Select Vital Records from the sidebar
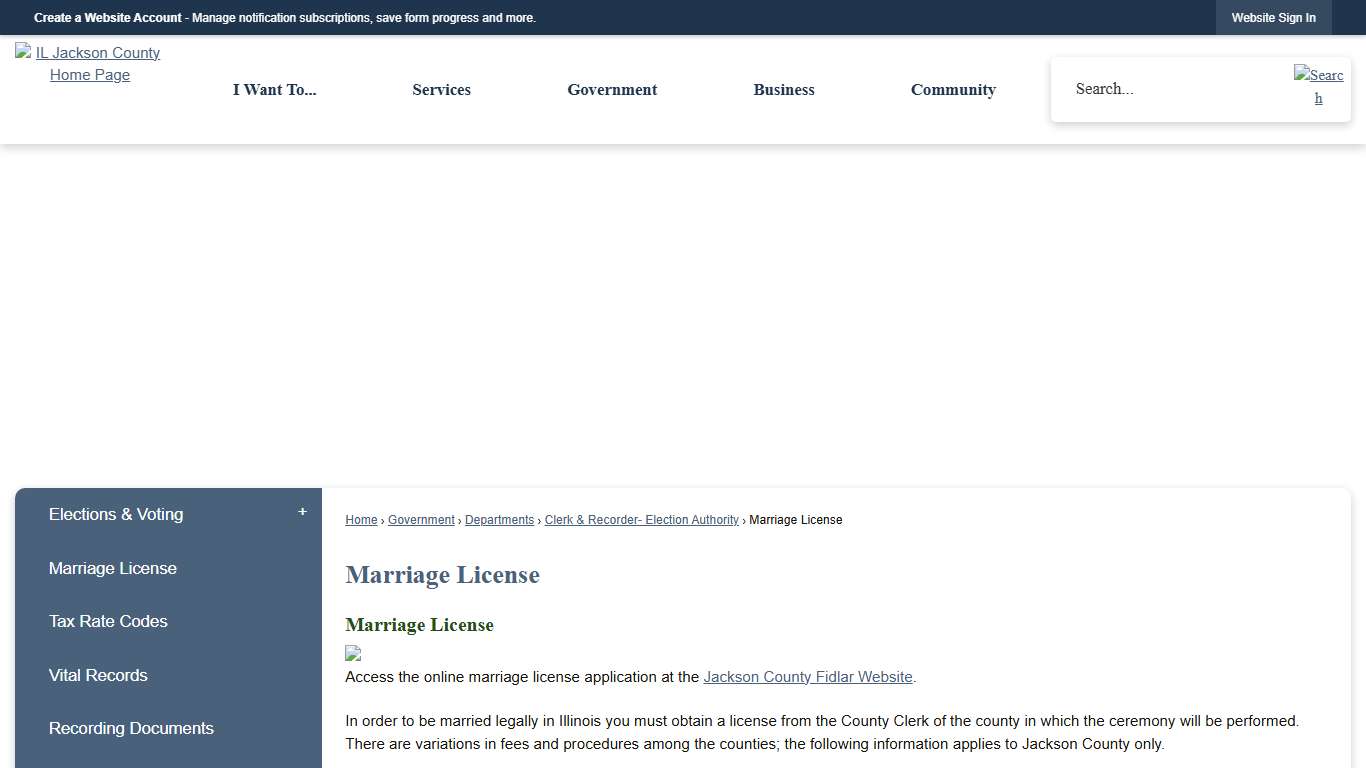The height and width of the screenshot is (768, 1366). [98, 675]
